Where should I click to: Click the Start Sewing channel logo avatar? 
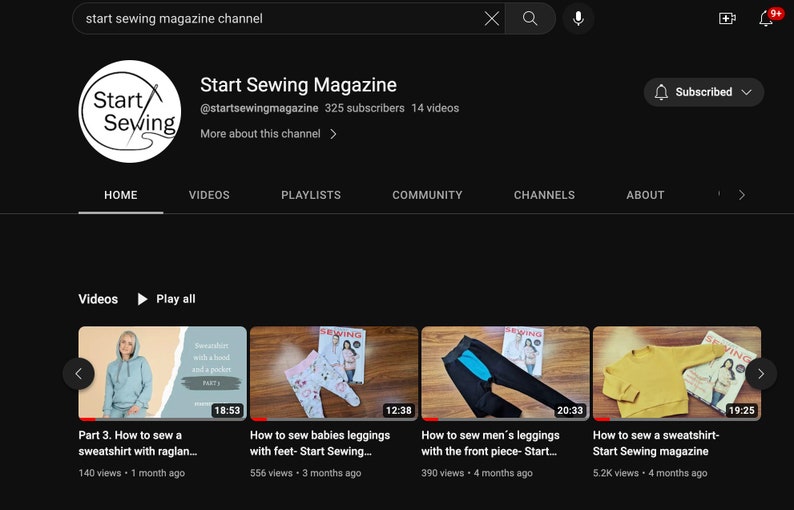[130, 111]
